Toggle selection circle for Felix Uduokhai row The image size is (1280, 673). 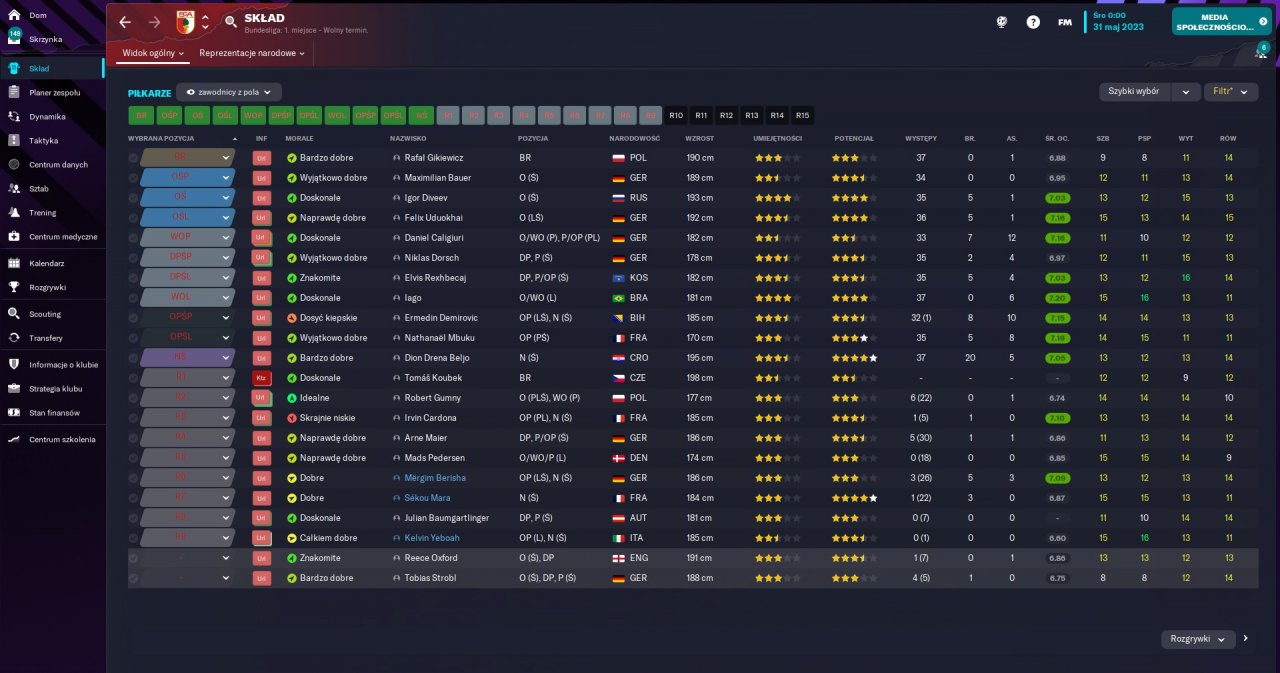pos(133,218)
